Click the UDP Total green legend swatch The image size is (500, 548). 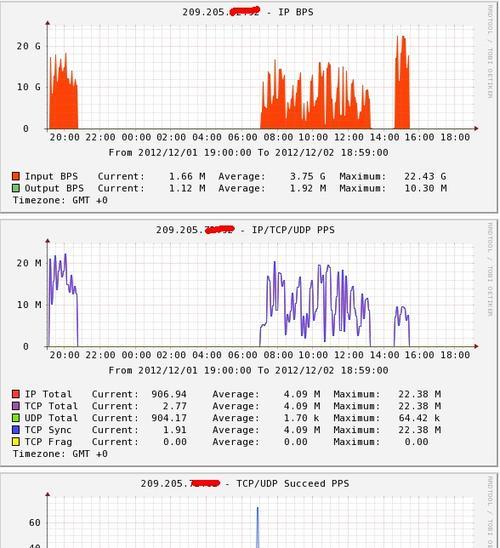point(16,418)
